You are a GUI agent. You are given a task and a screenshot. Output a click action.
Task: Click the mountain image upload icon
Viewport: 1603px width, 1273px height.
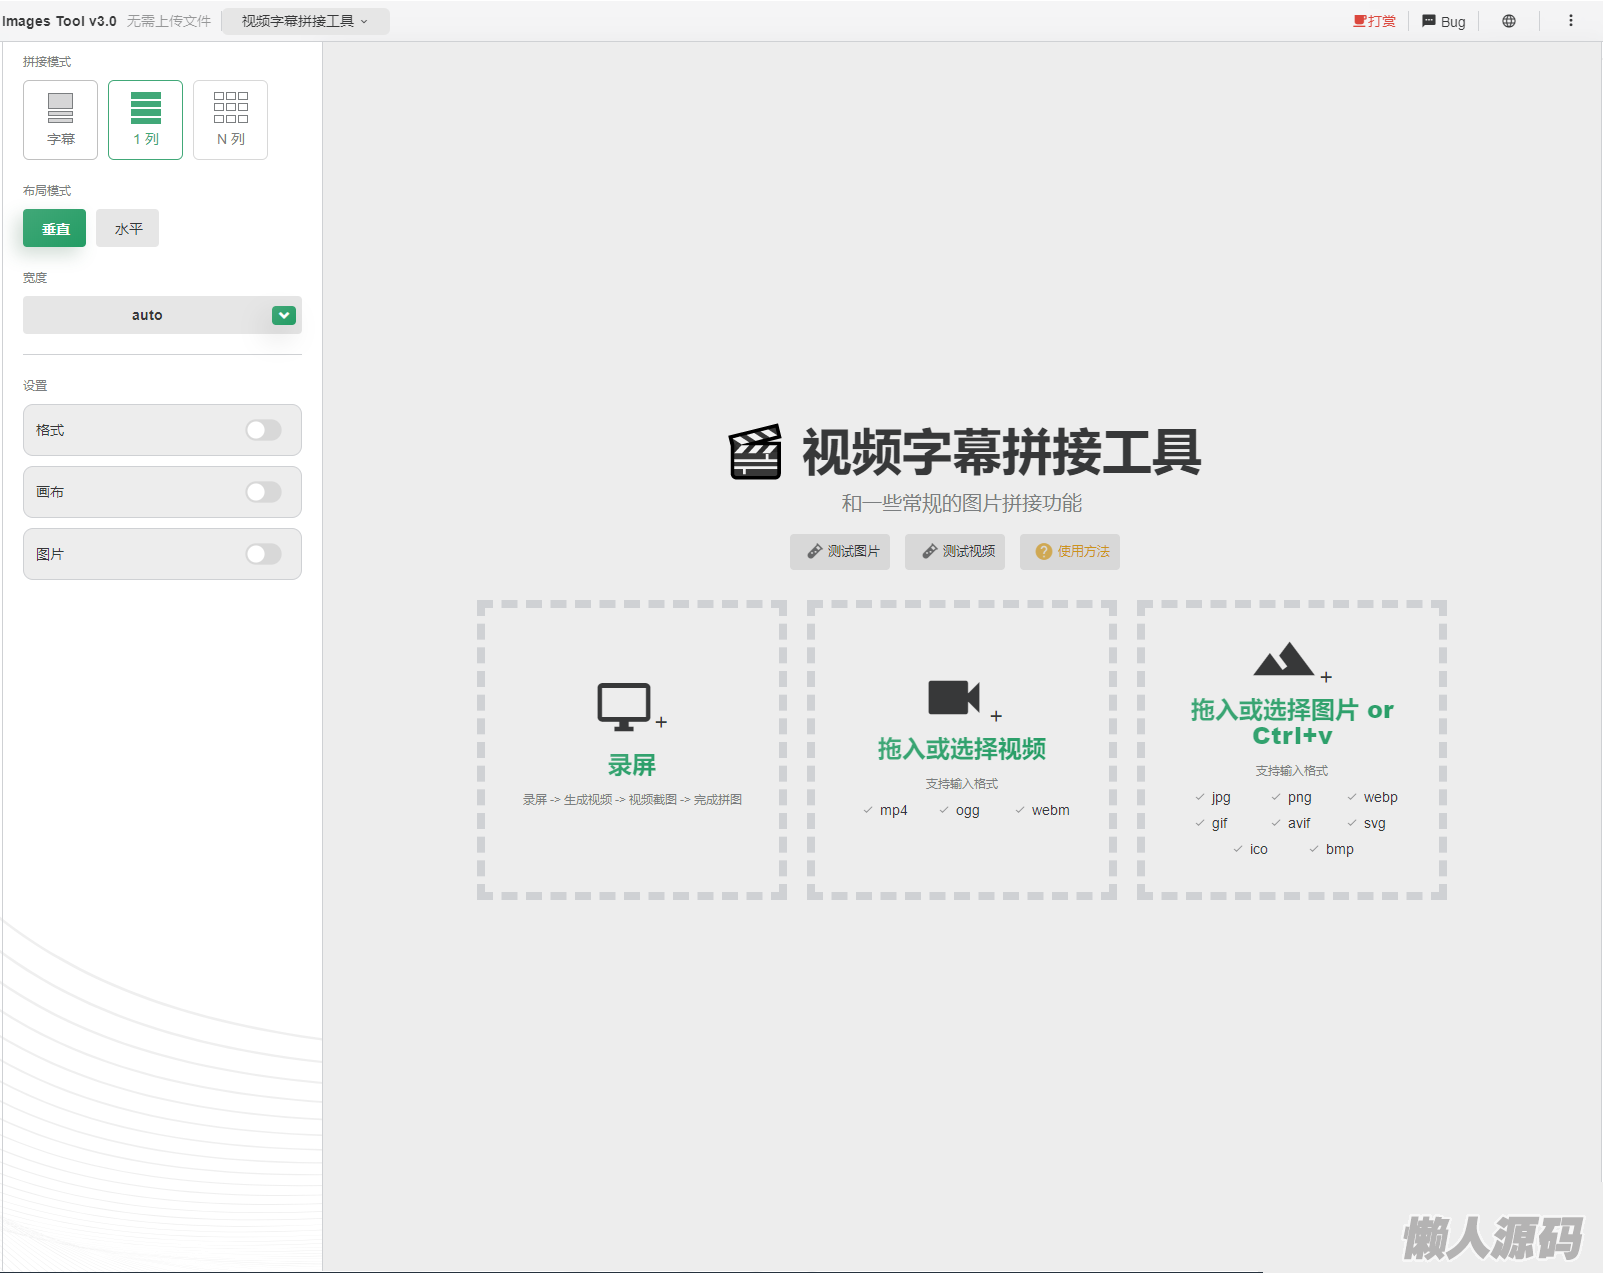(1284, 660)
